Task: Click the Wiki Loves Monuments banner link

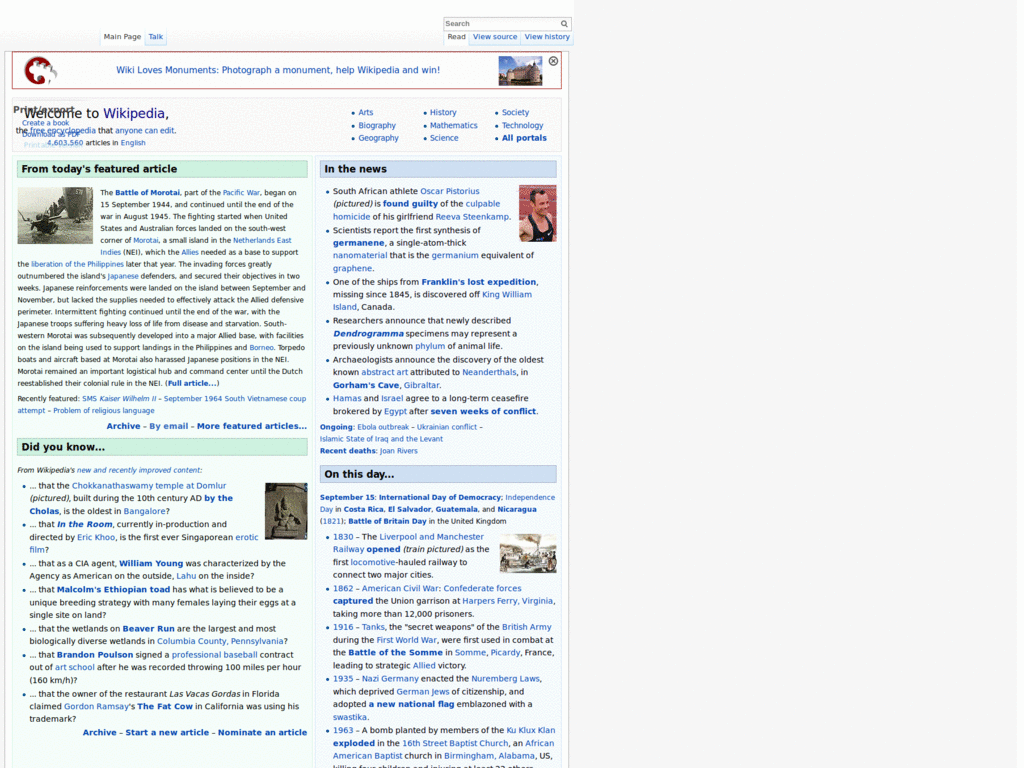Action: pos(278,70)
